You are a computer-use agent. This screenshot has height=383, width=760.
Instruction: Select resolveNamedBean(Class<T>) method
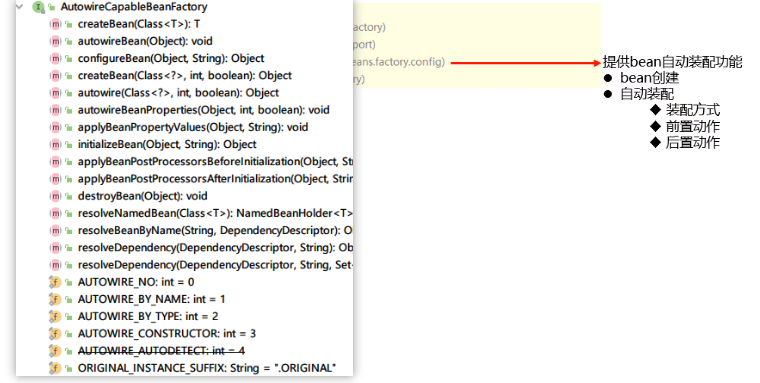[x=215, y=213]
